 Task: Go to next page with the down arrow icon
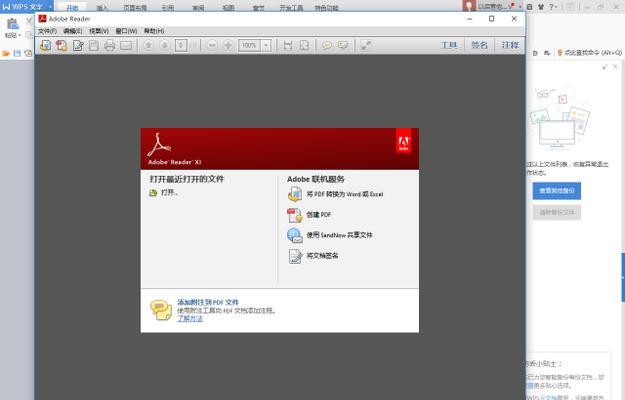click(x=165, y=45)
